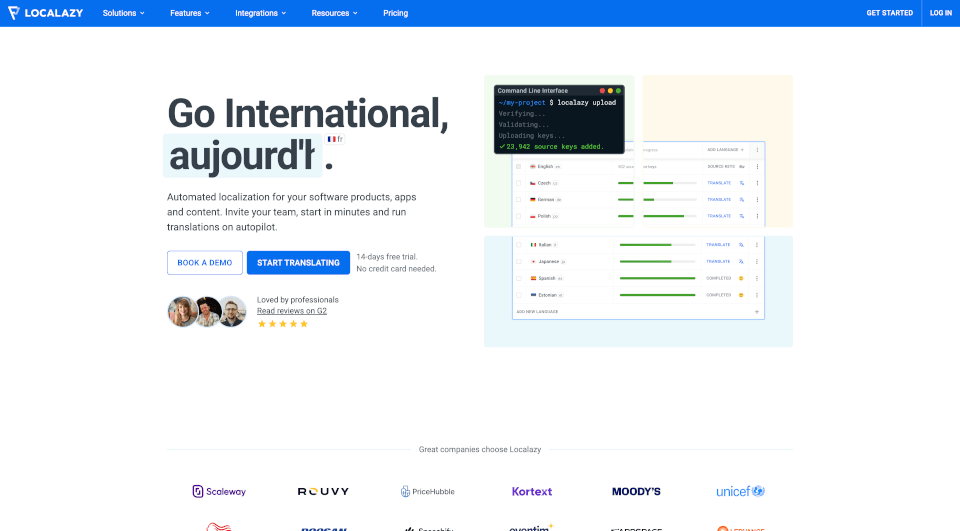Open the Resources navigation menu

click(x=335, y=13)
